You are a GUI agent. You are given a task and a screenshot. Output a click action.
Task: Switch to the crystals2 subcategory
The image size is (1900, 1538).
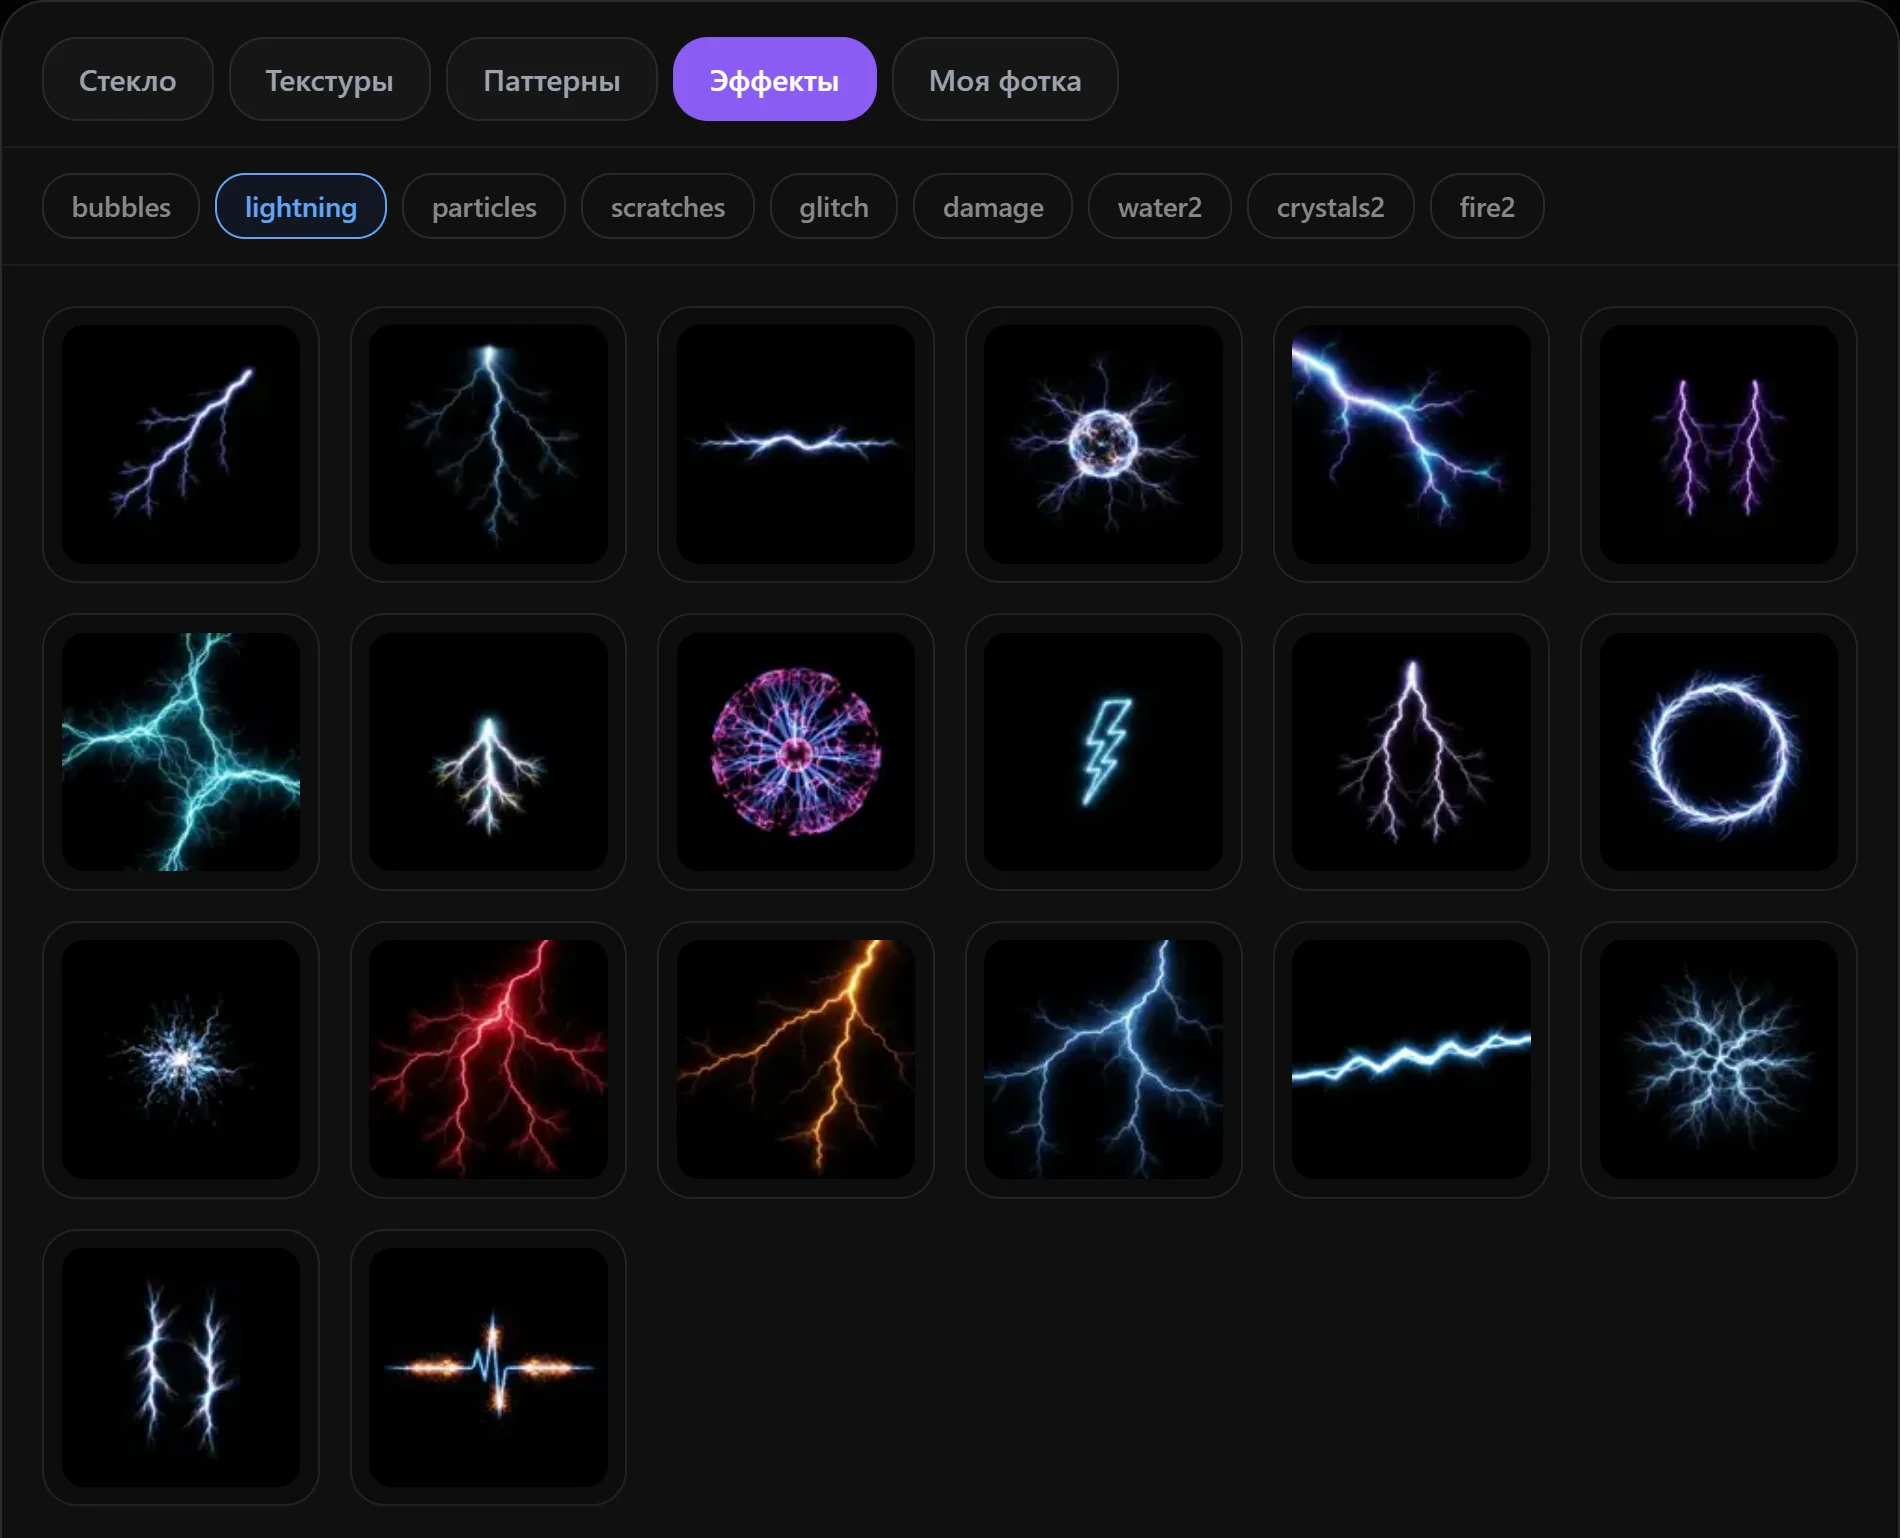1330,207
